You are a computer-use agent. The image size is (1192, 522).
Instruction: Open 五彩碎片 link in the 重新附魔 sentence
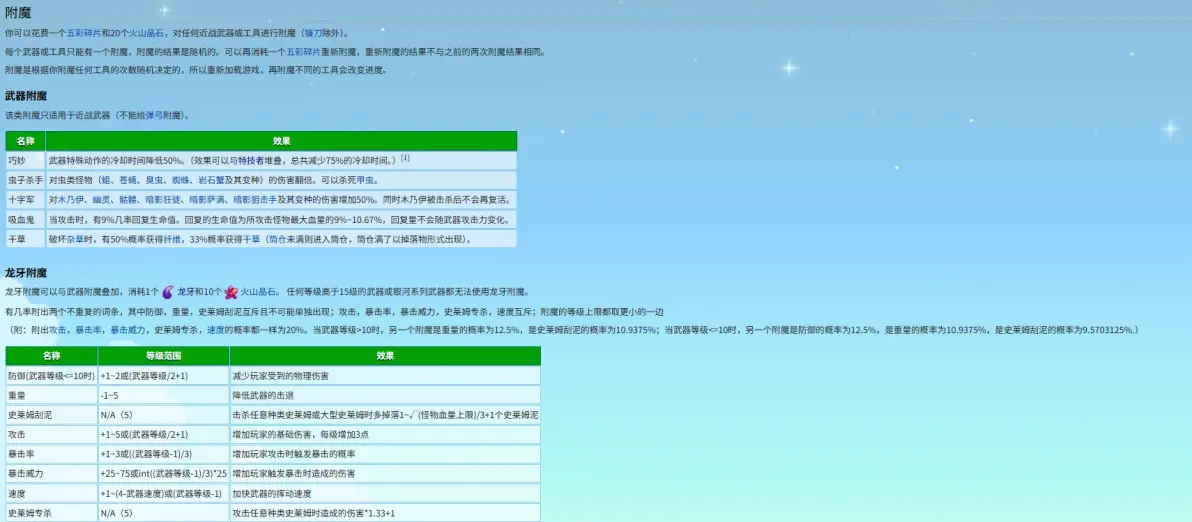click(x=301, y=52)
